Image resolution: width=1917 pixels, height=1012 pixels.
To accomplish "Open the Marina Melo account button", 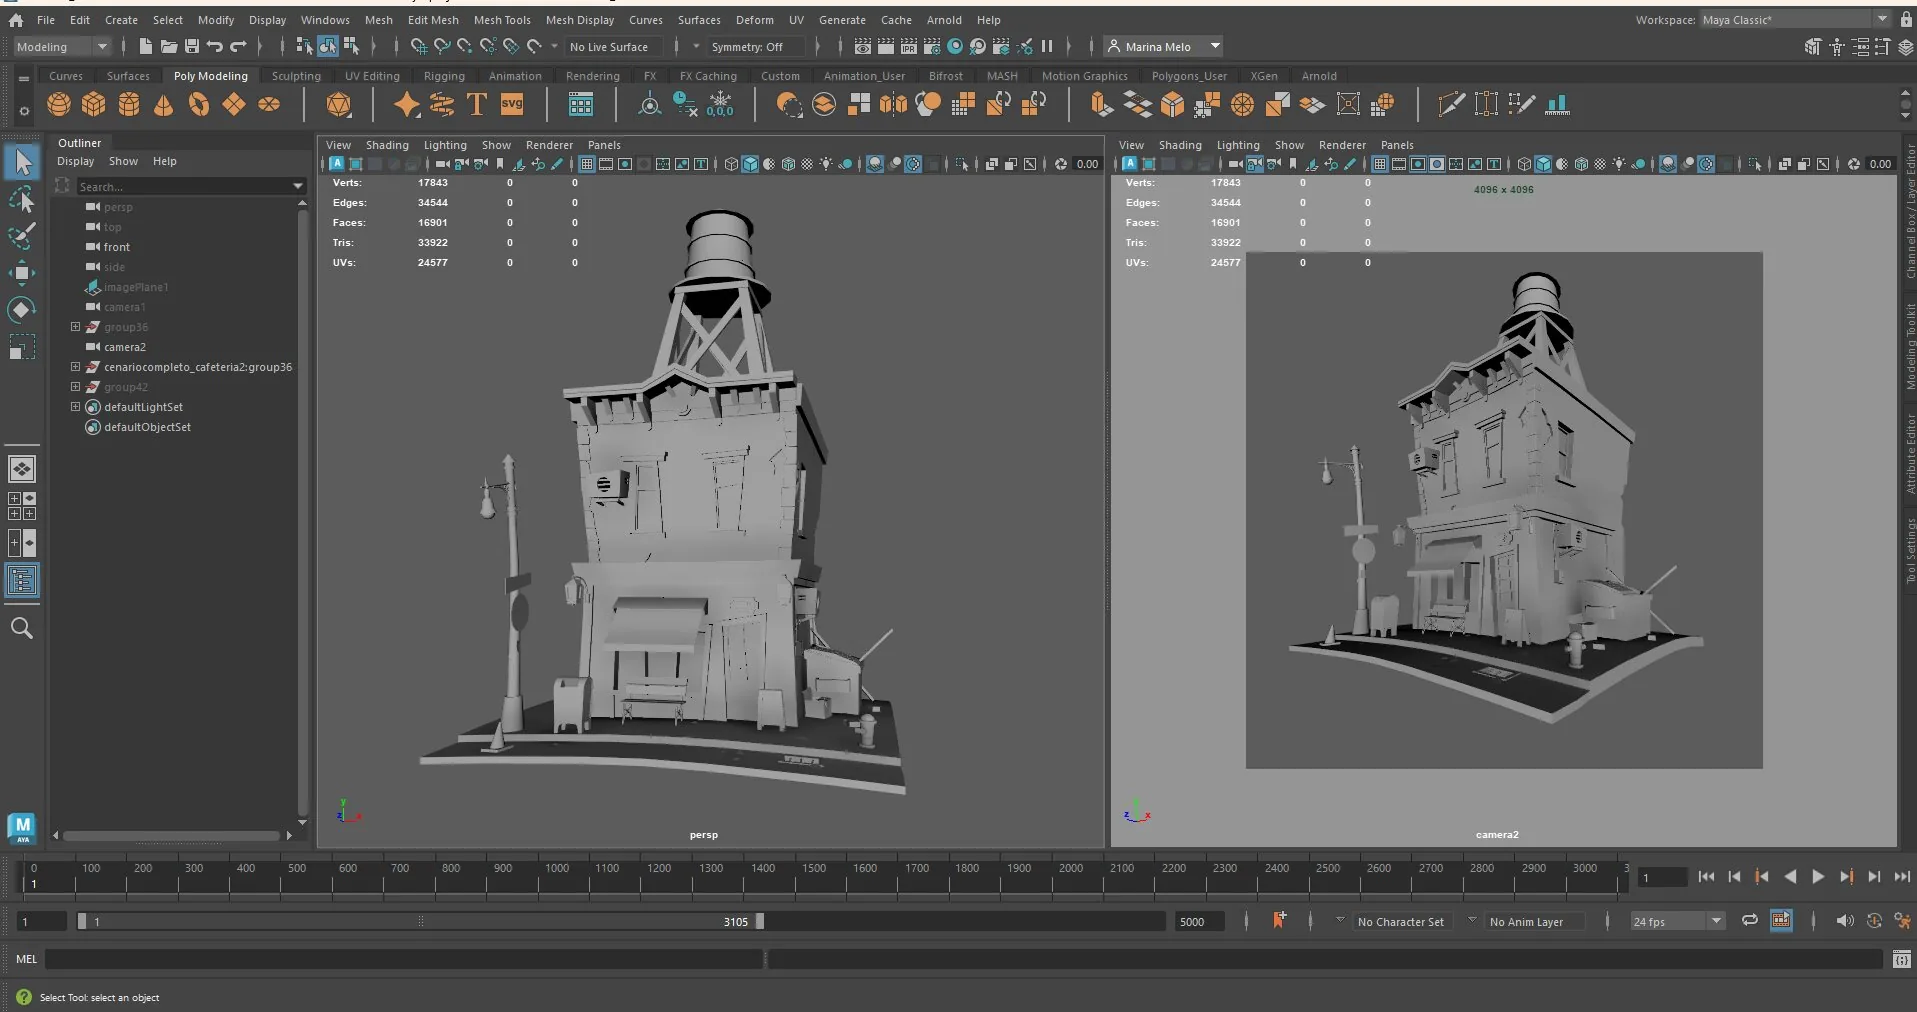I will (1164, 47).
